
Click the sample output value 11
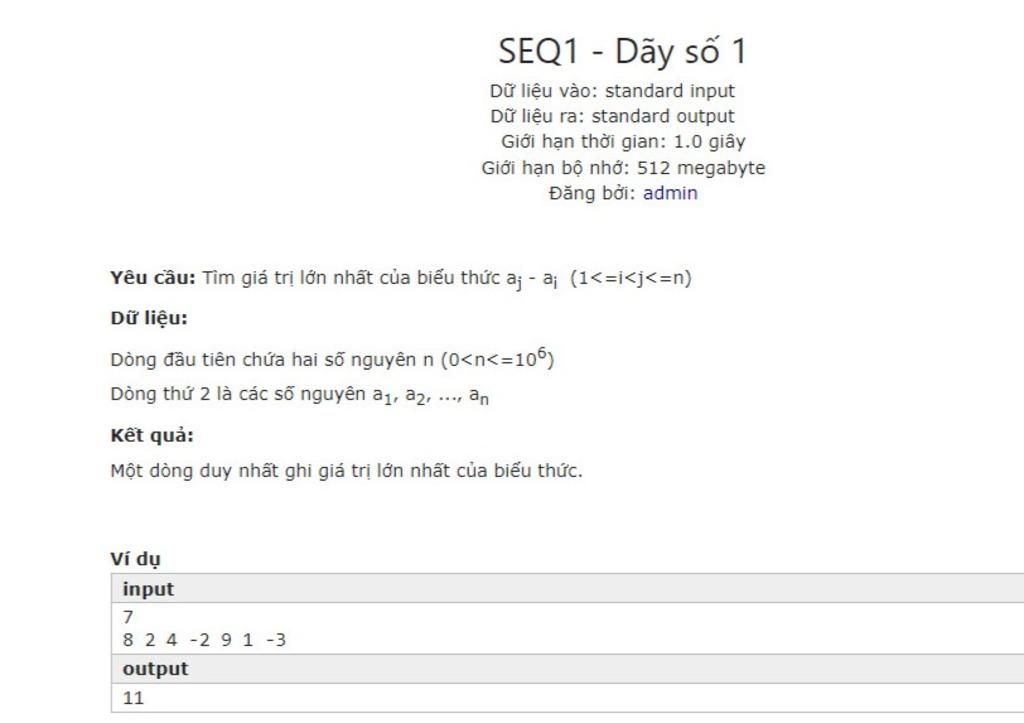133,698
